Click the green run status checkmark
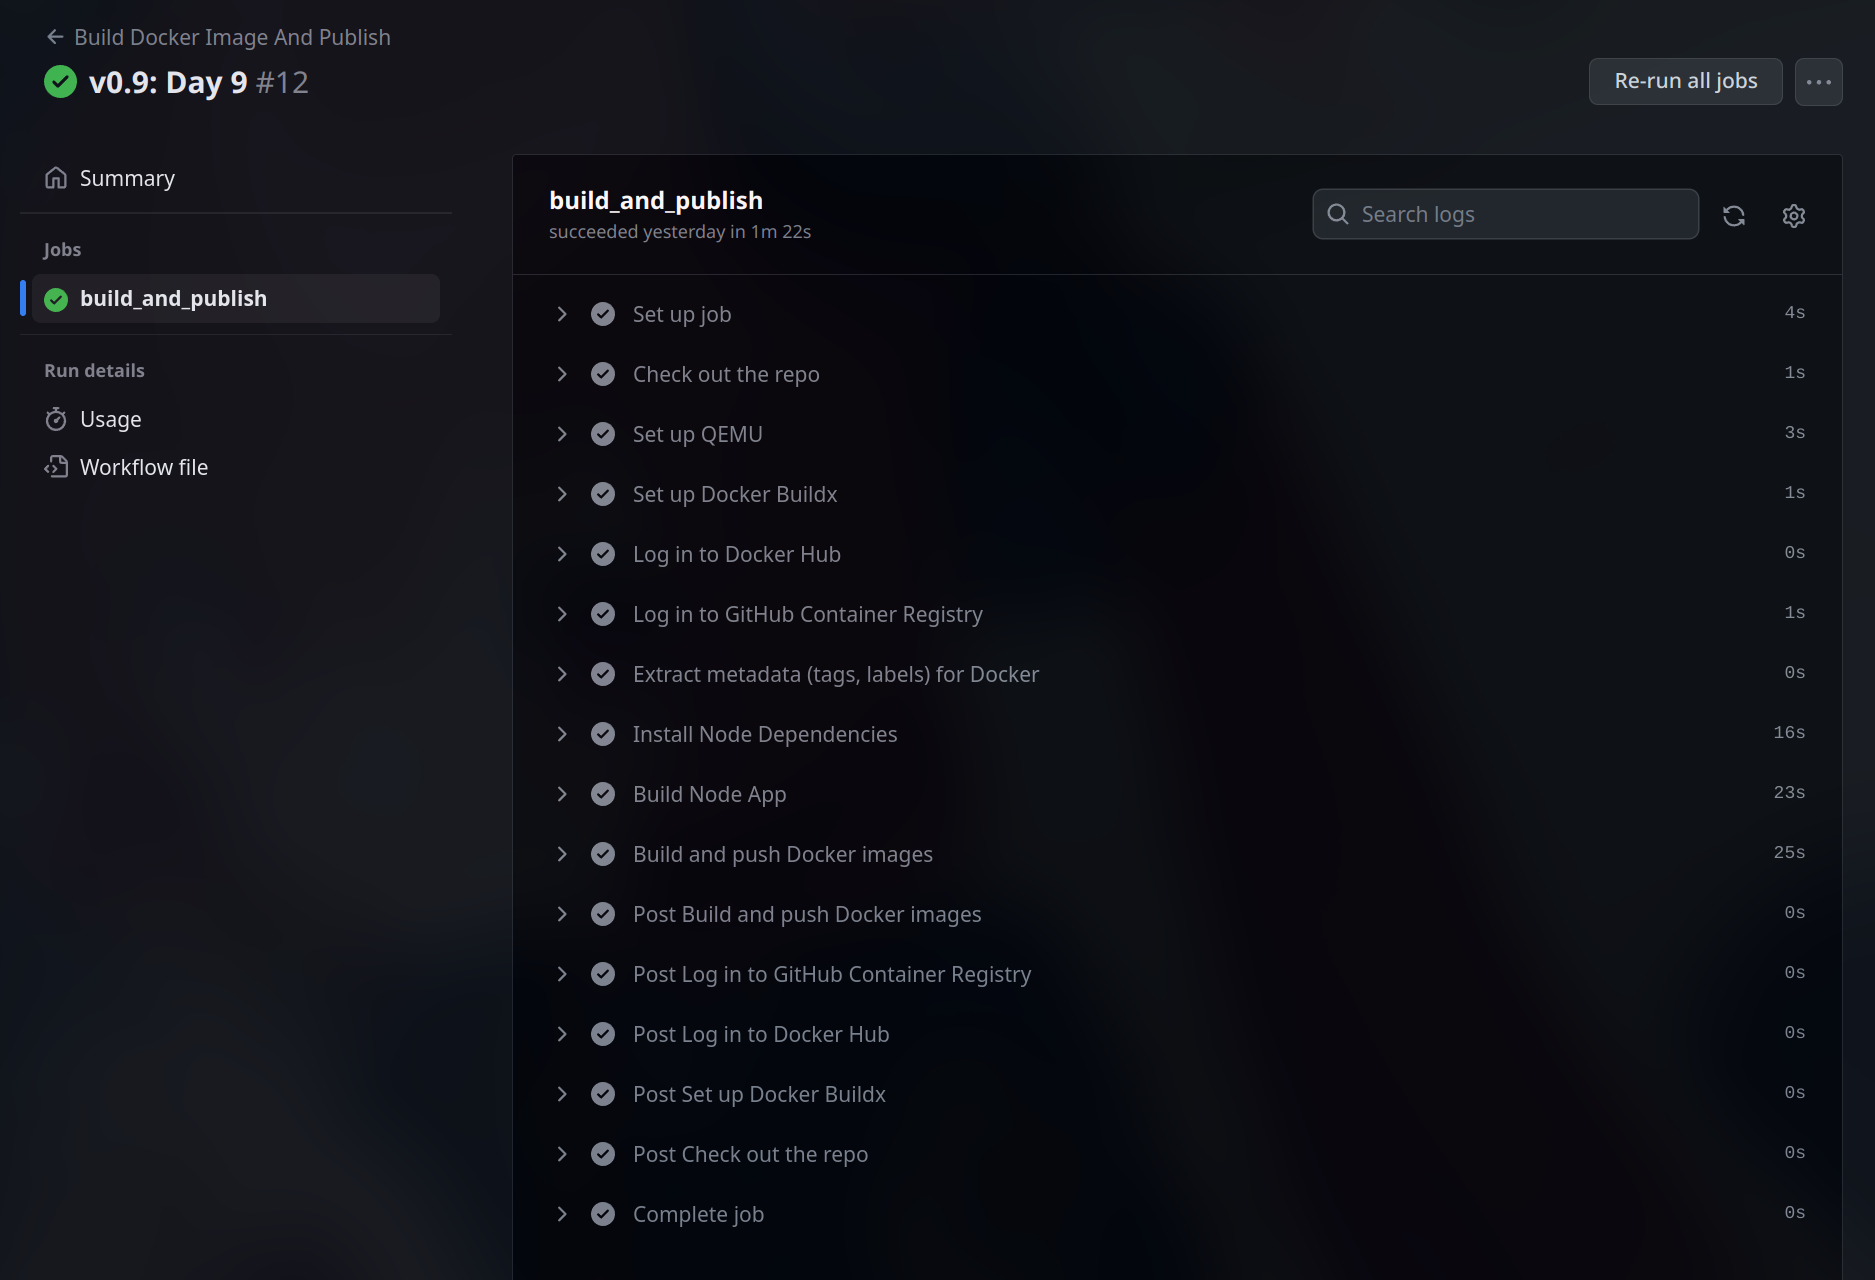This screenshot has width=1875, height=1280. click(60, 82)
